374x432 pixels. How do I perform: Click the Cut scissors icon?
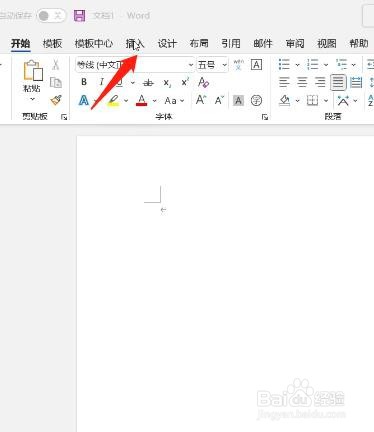click(56, 64)
